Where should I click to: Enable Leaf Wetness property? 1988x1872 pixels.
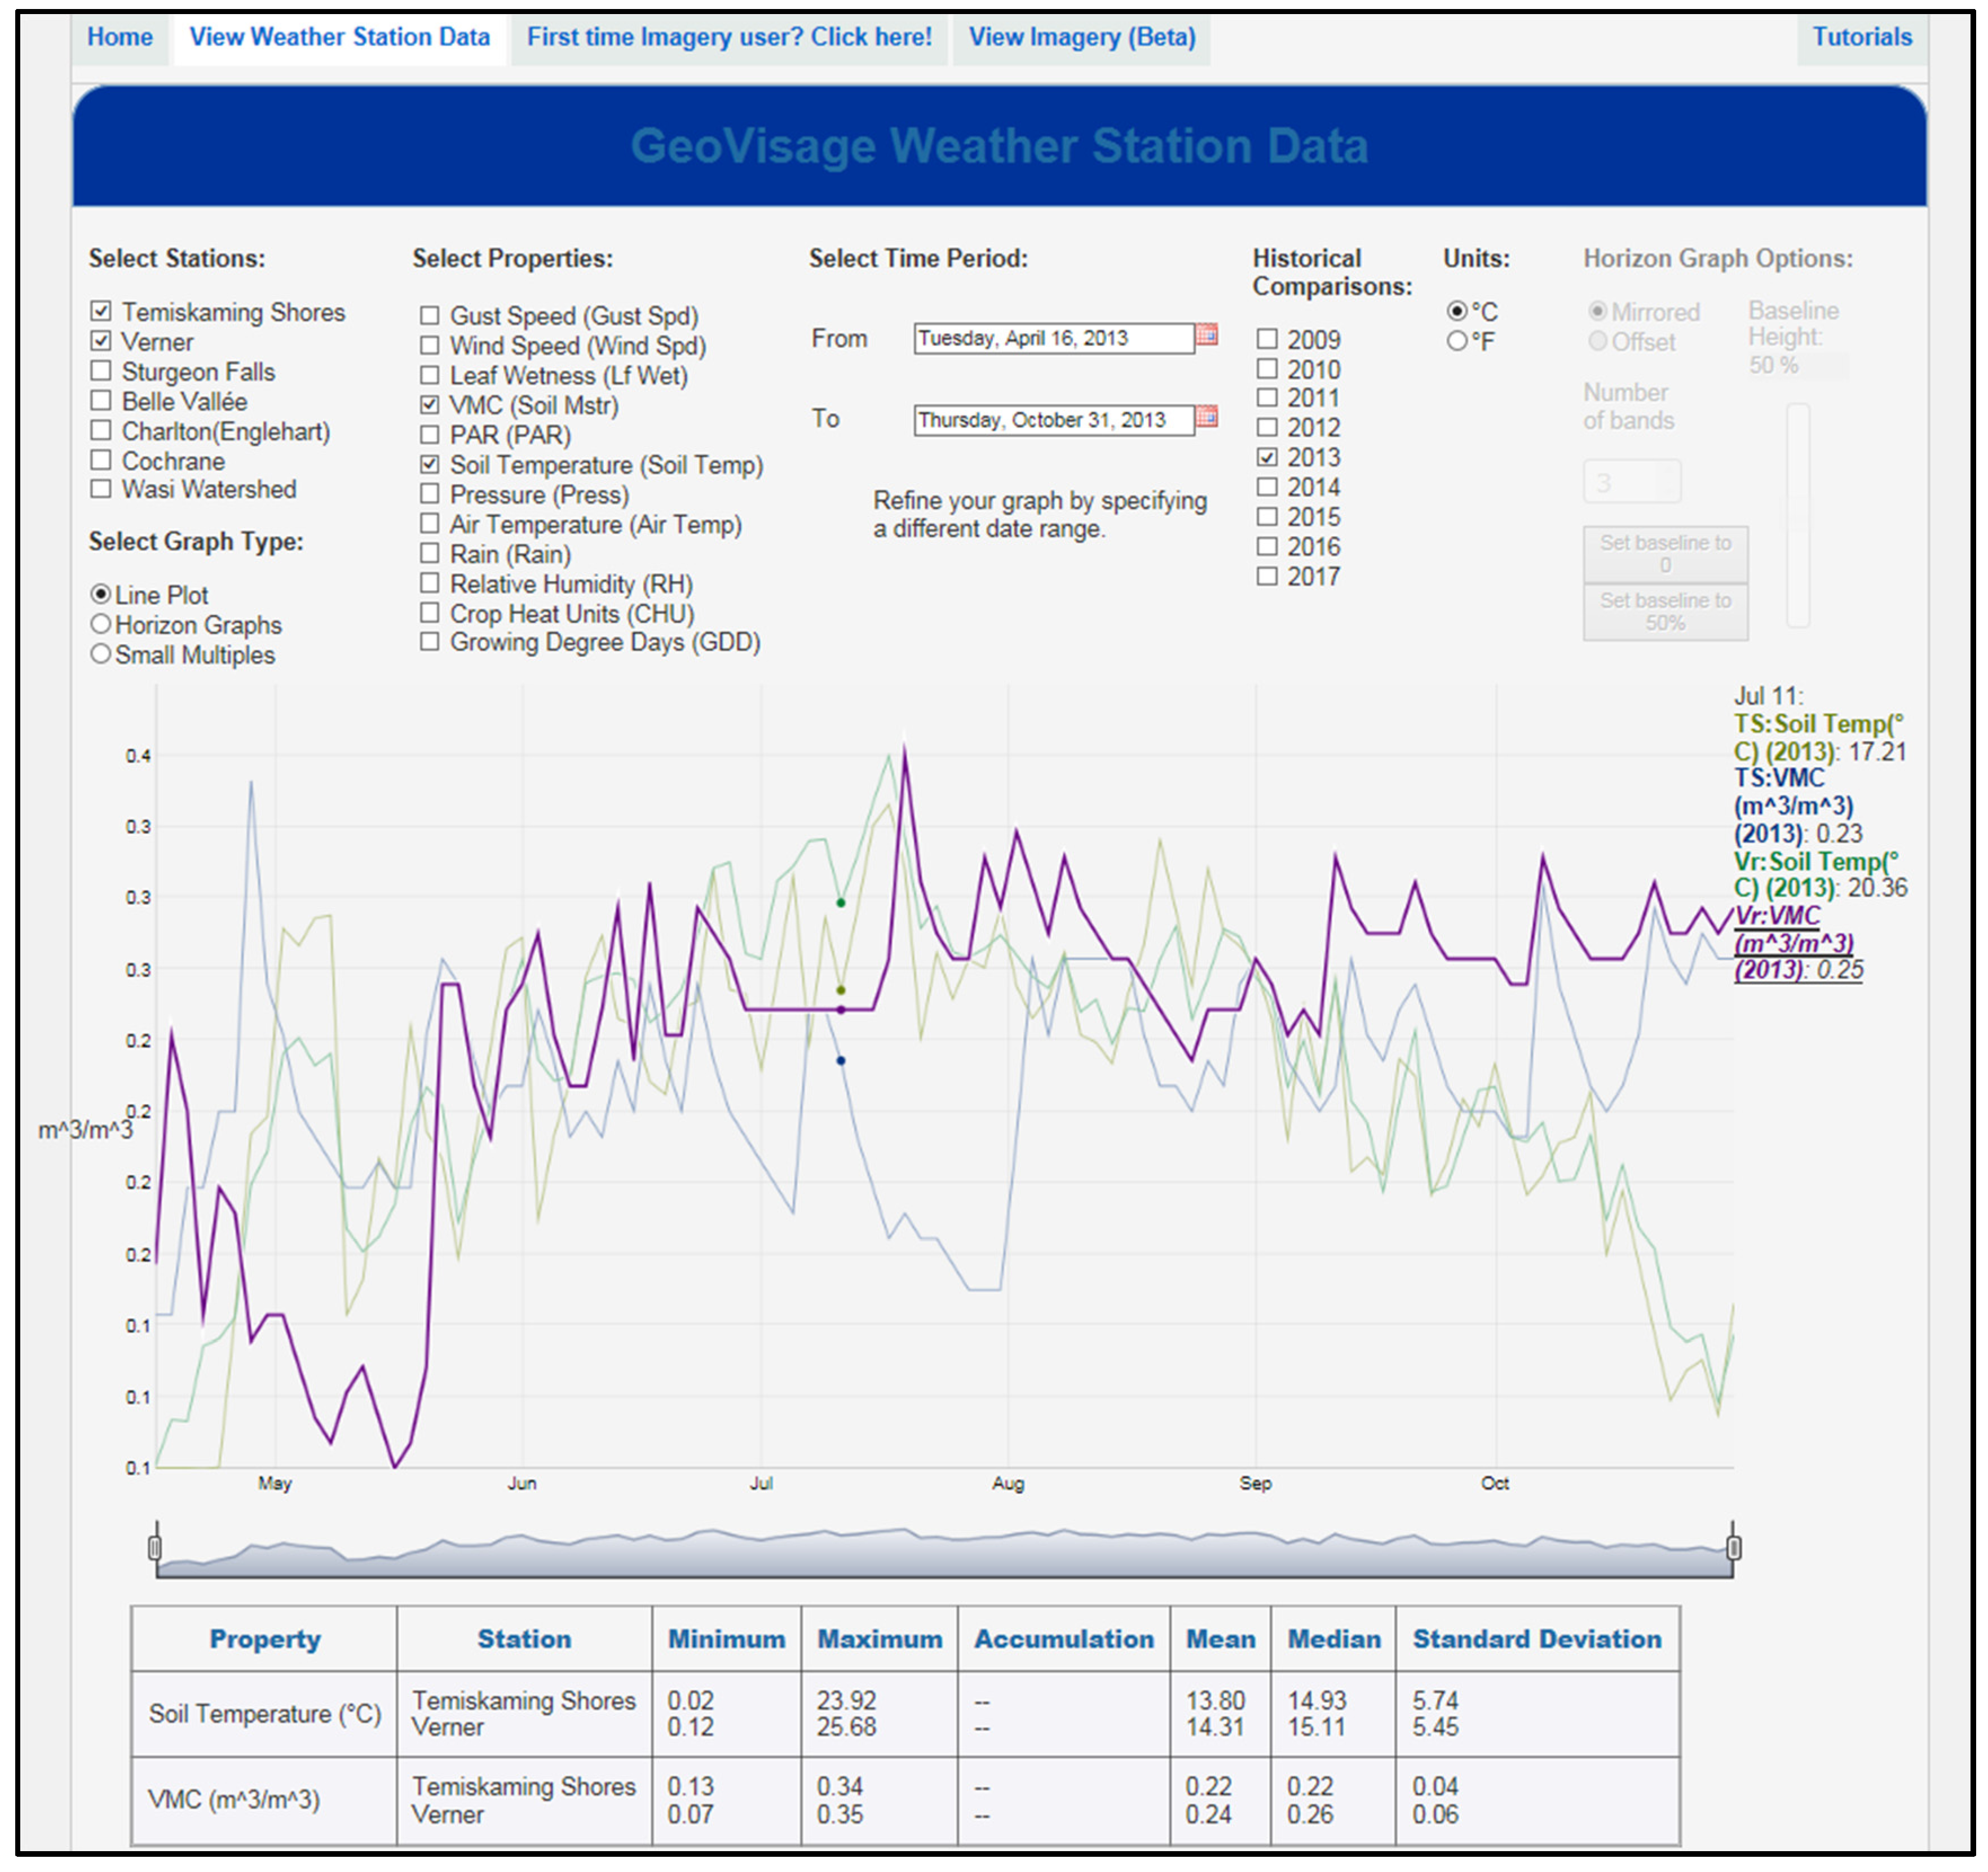pos(430,376)
